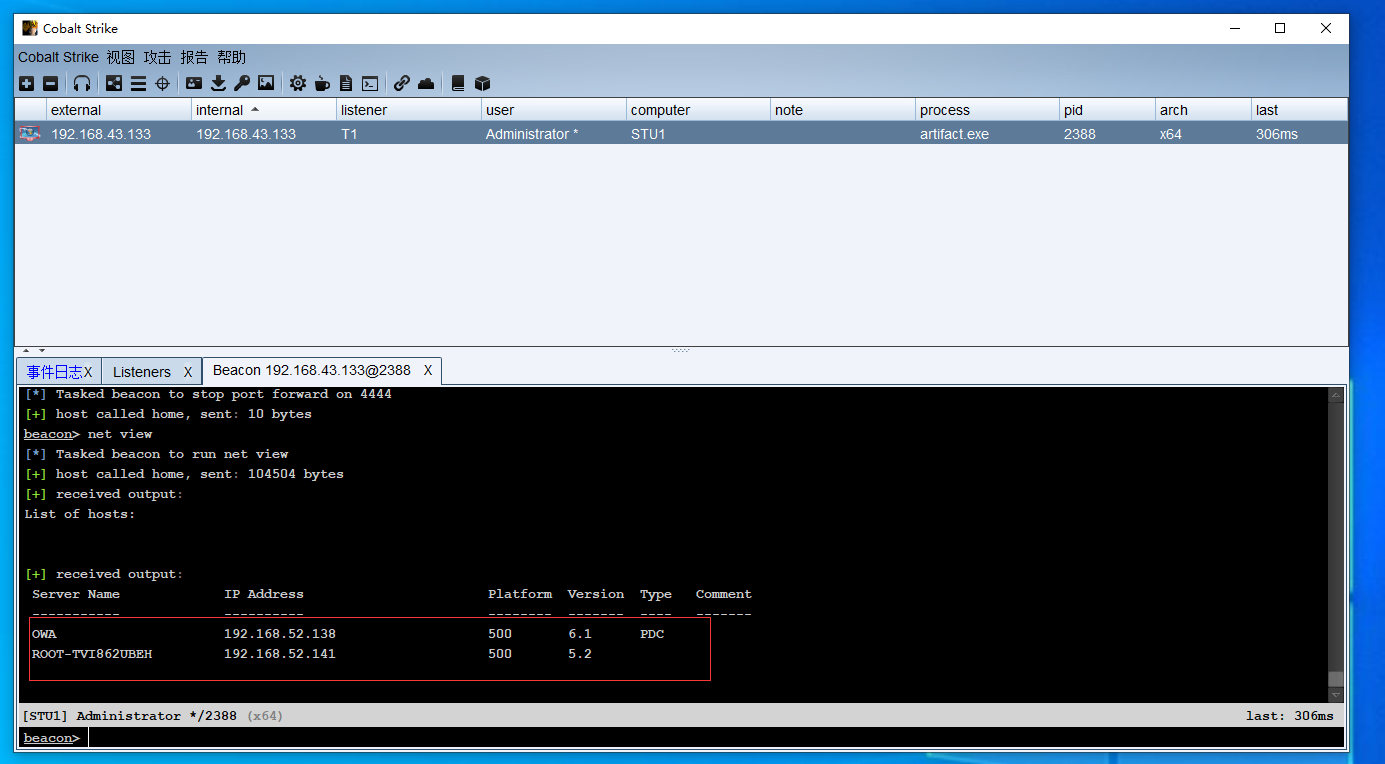Click the IP address 192.168.52.141 in console
The image size is (1385, 764).
pyautogui.click(x=280, y=654)
